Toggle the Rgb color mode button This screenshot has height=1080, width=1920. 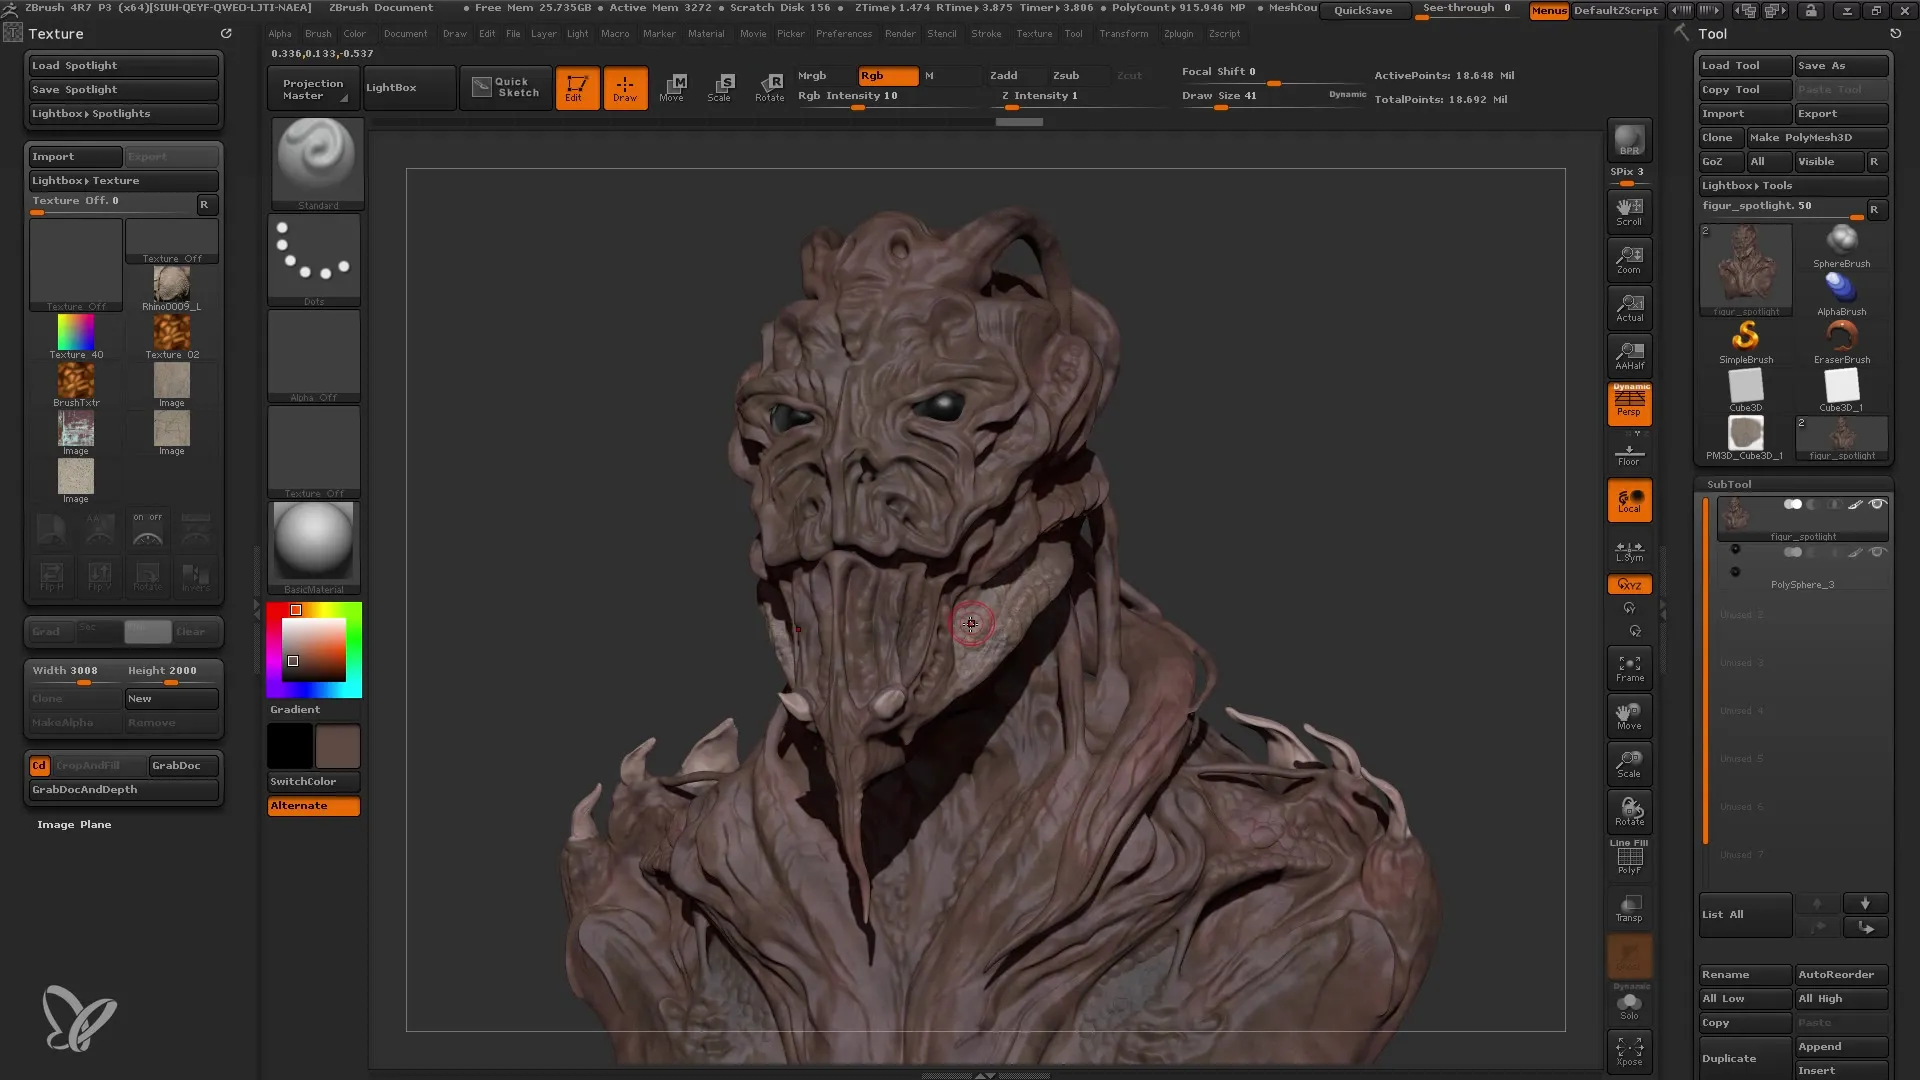(x=872, y=75)
